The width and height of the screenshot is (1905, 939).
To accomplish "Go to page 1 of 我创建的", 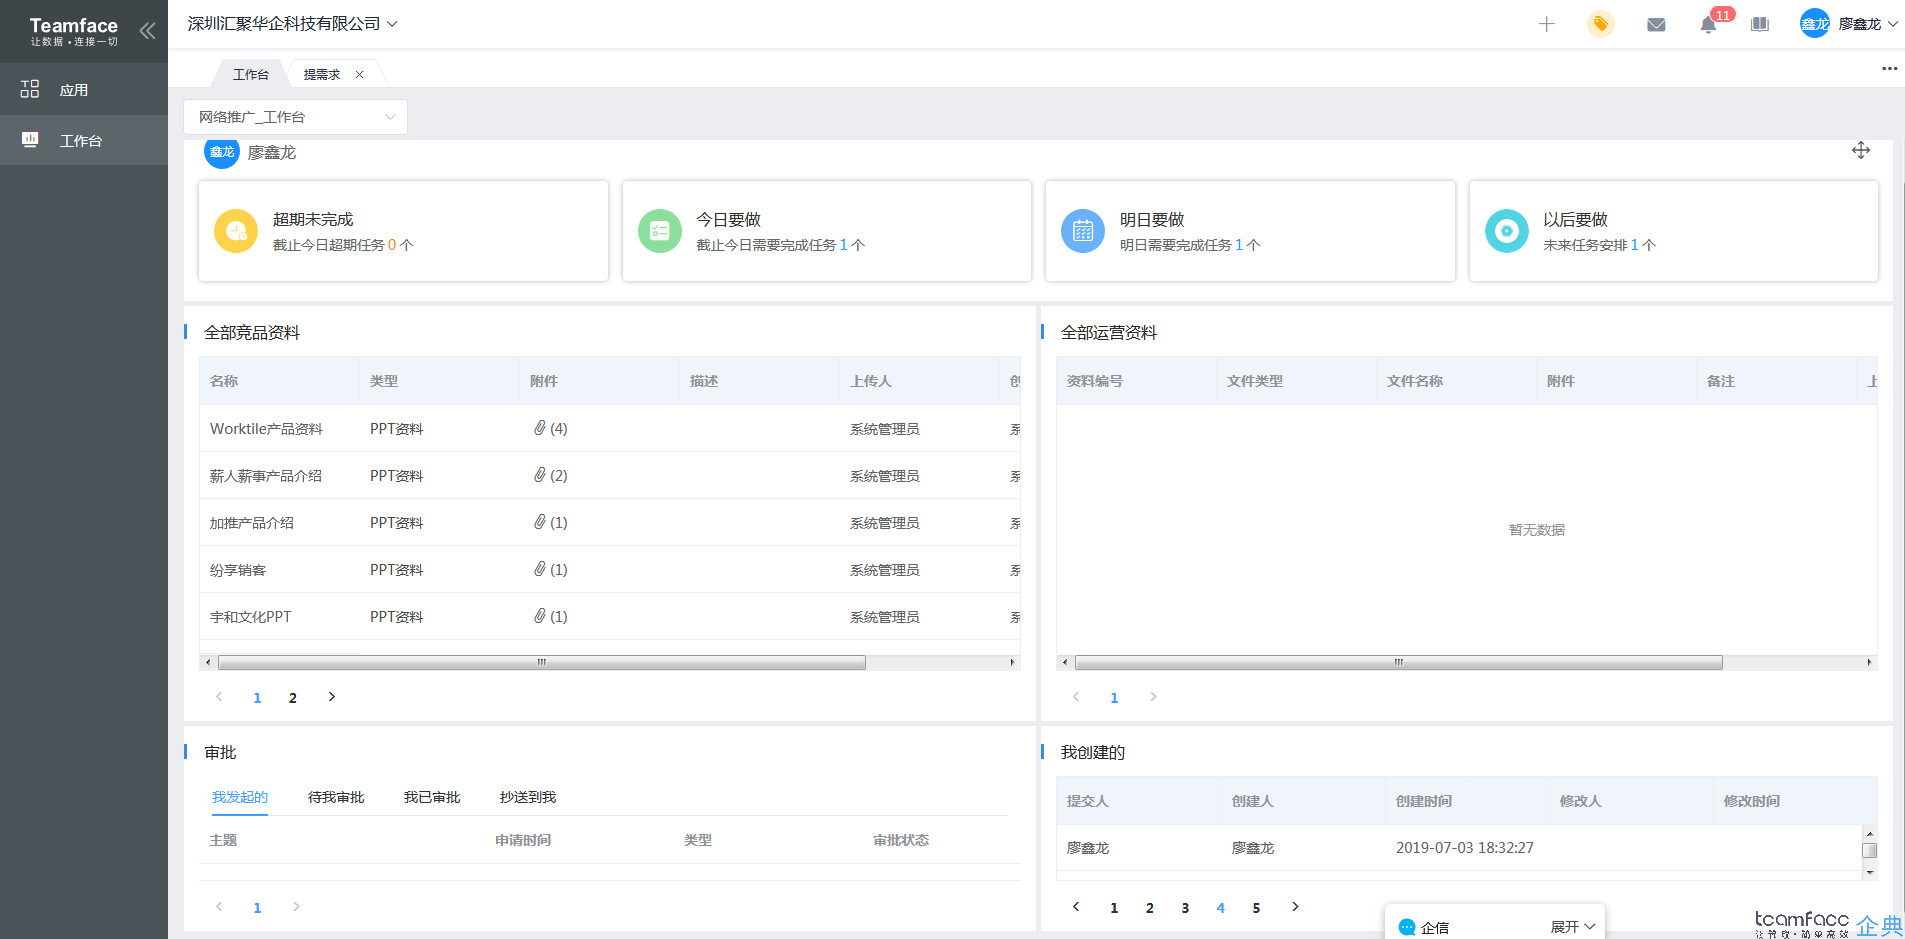I will tap(1114, 908).
